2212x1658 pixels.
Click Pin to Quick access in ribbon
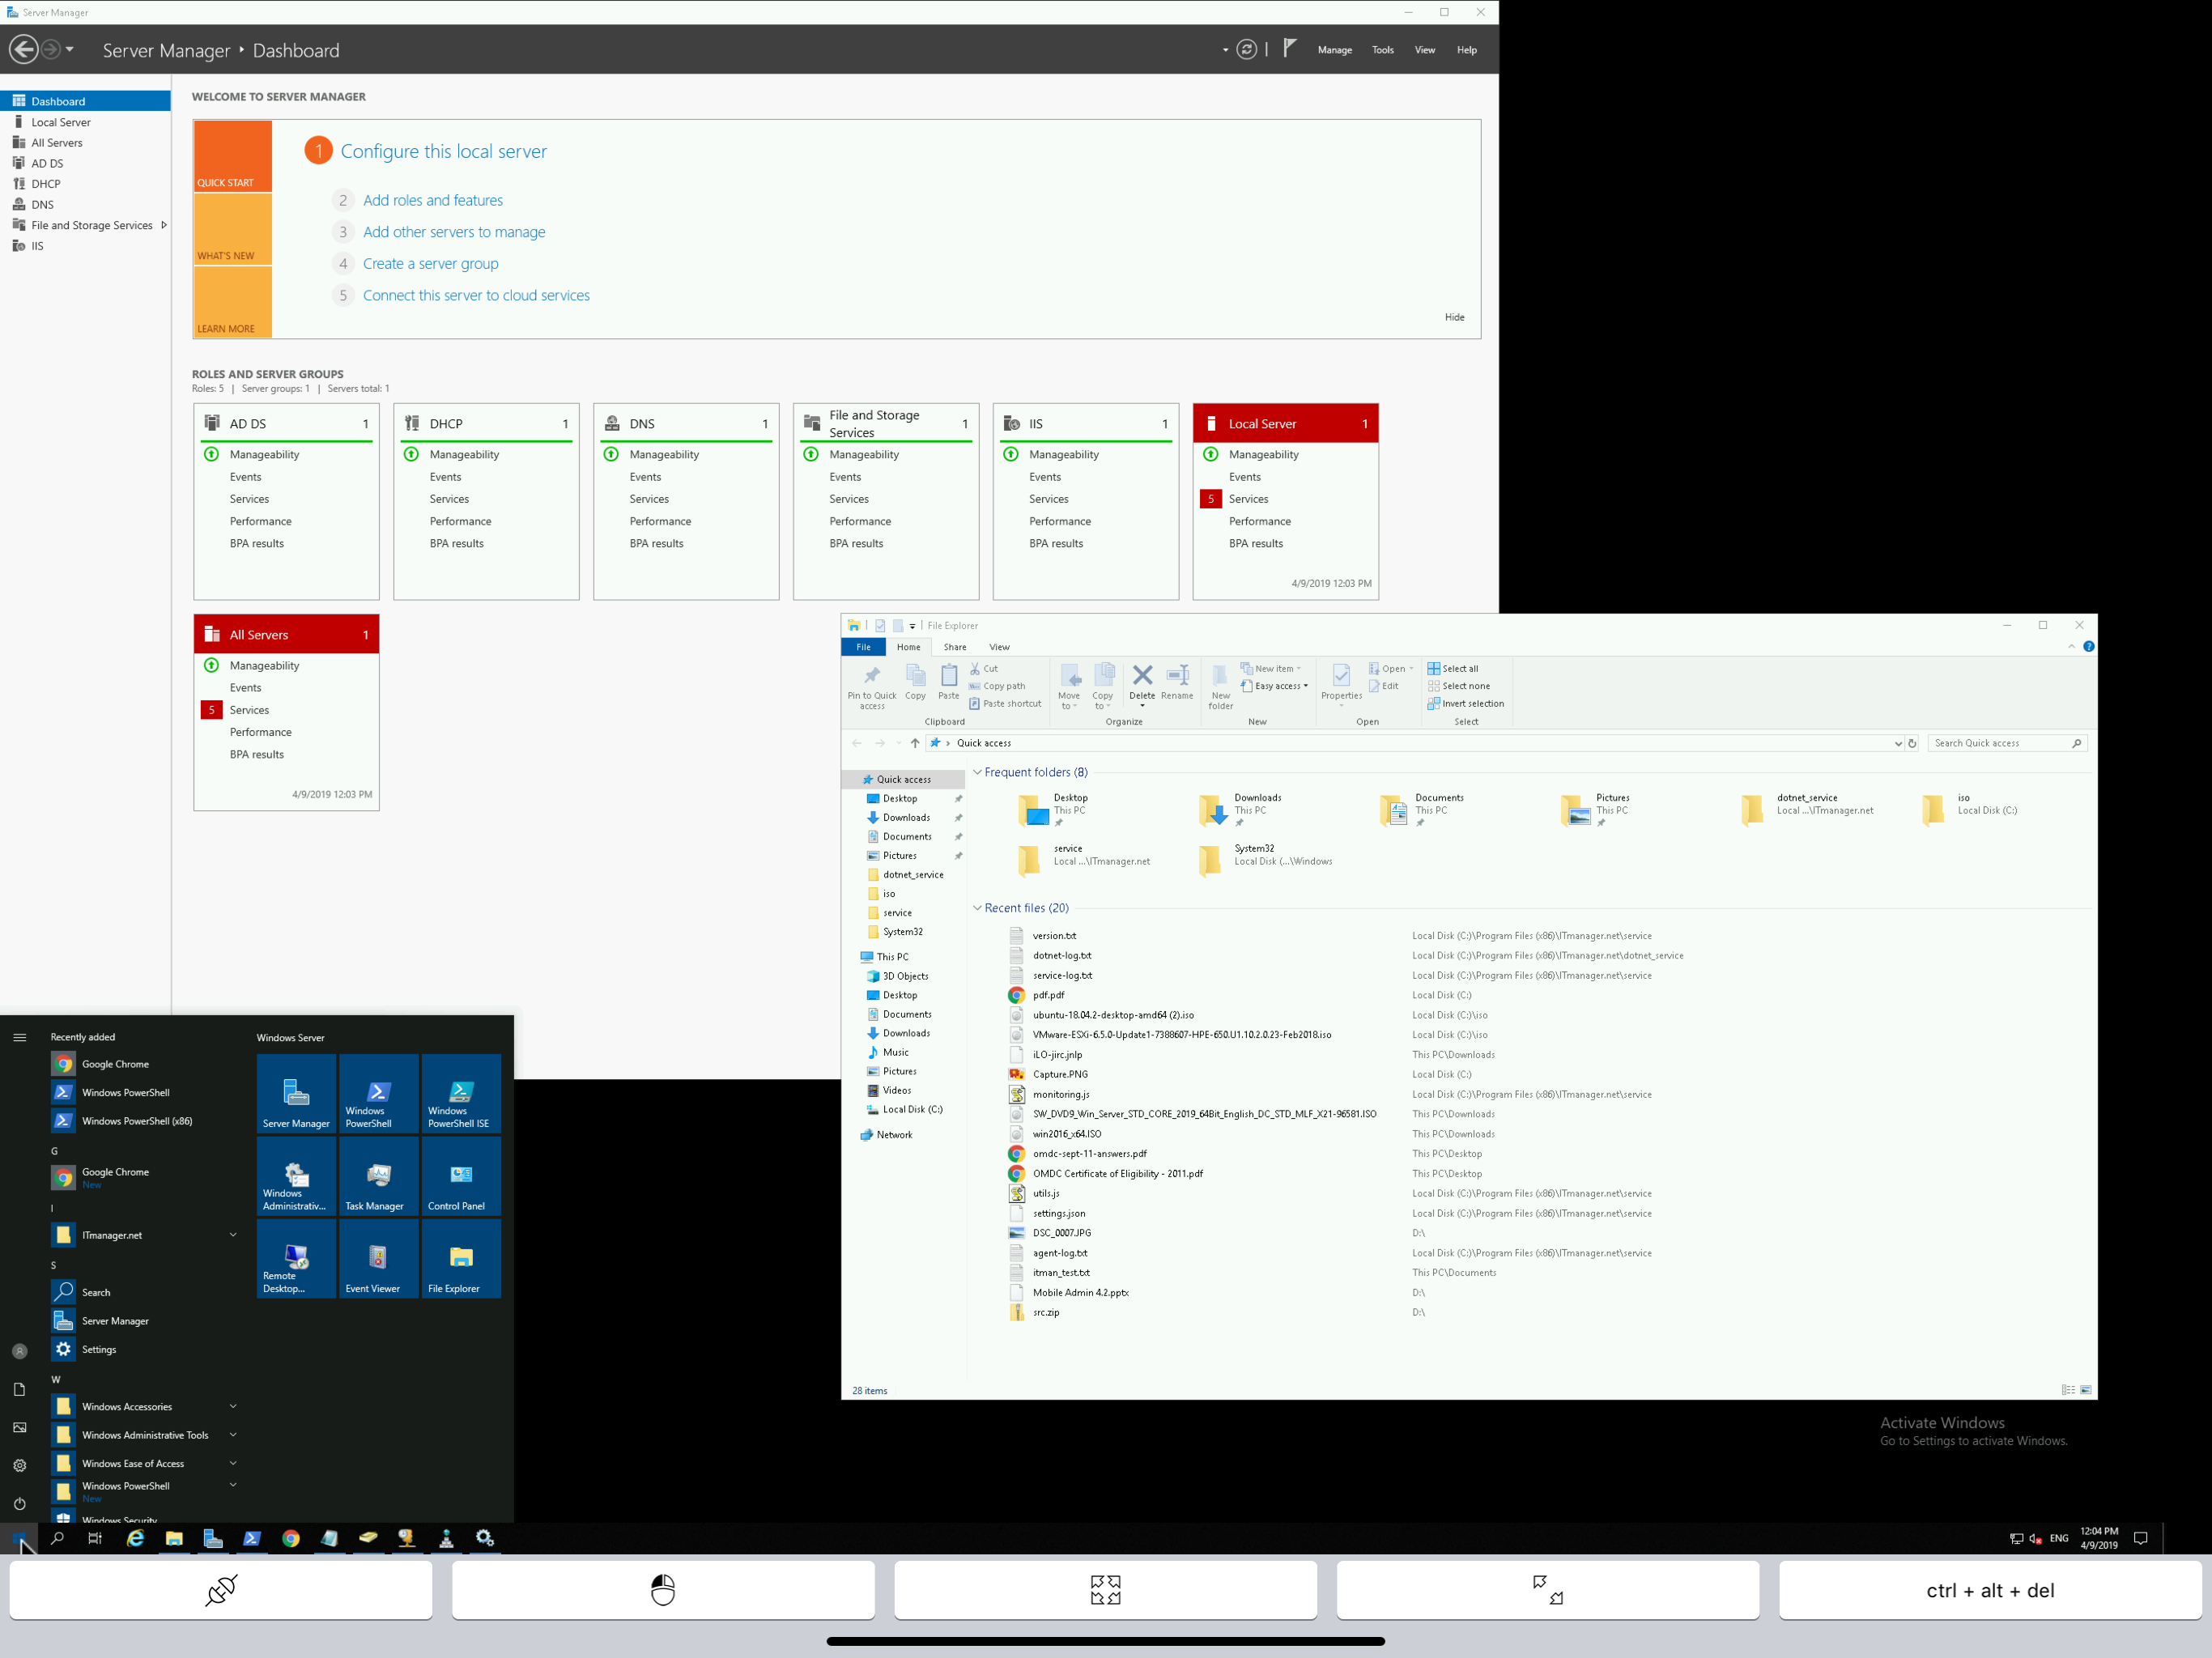[872, 686]
